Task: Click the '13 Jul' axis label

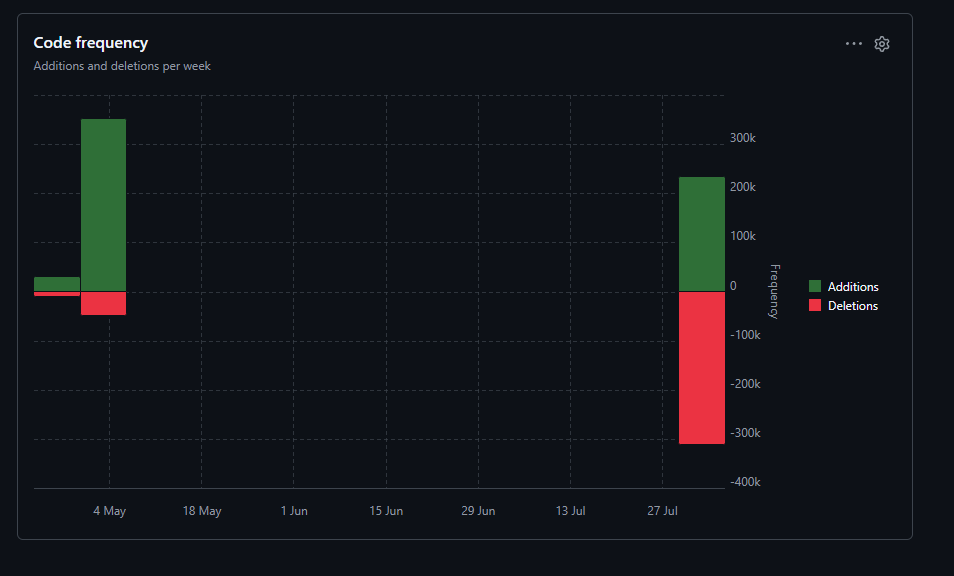Action: 571,511
